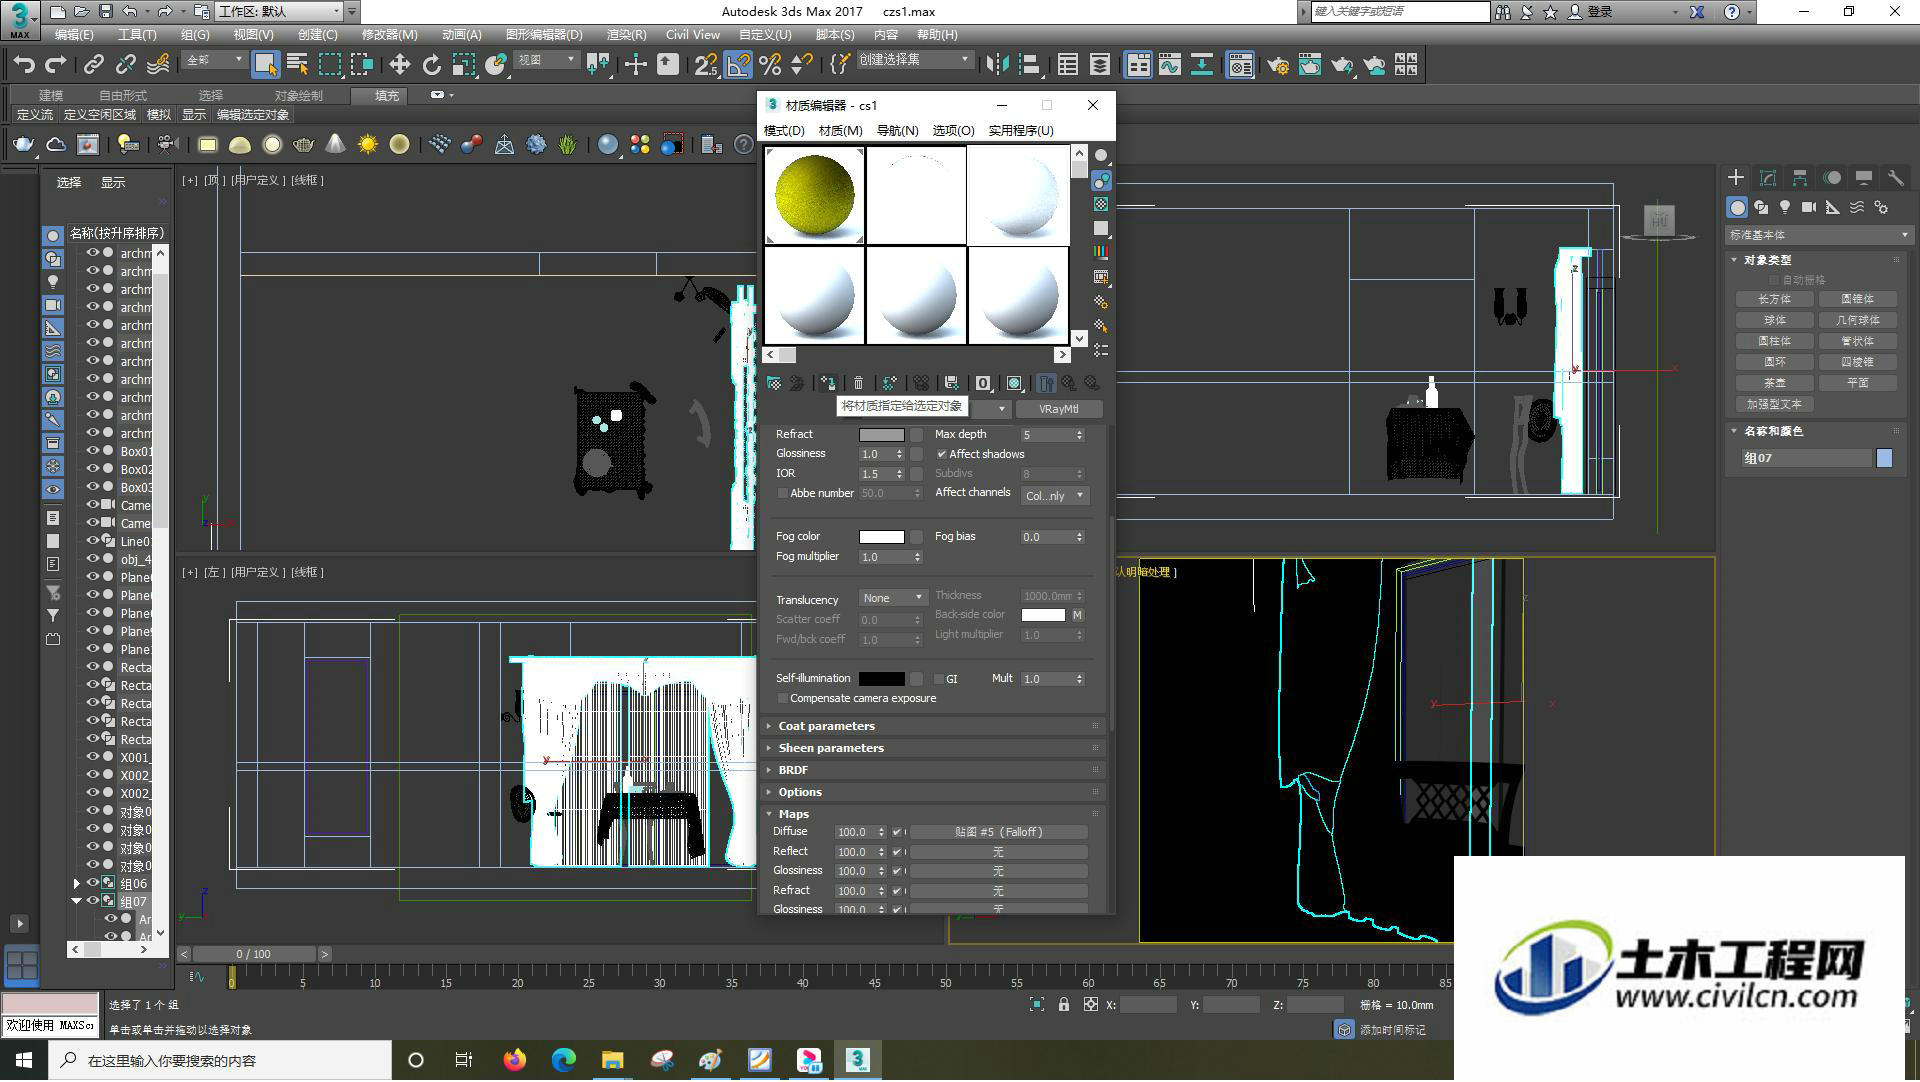Image resolution: width=1920 pixels, height=1082 pixels.
Task: Activate Select and Rotate tool
Action: (431, 65)
